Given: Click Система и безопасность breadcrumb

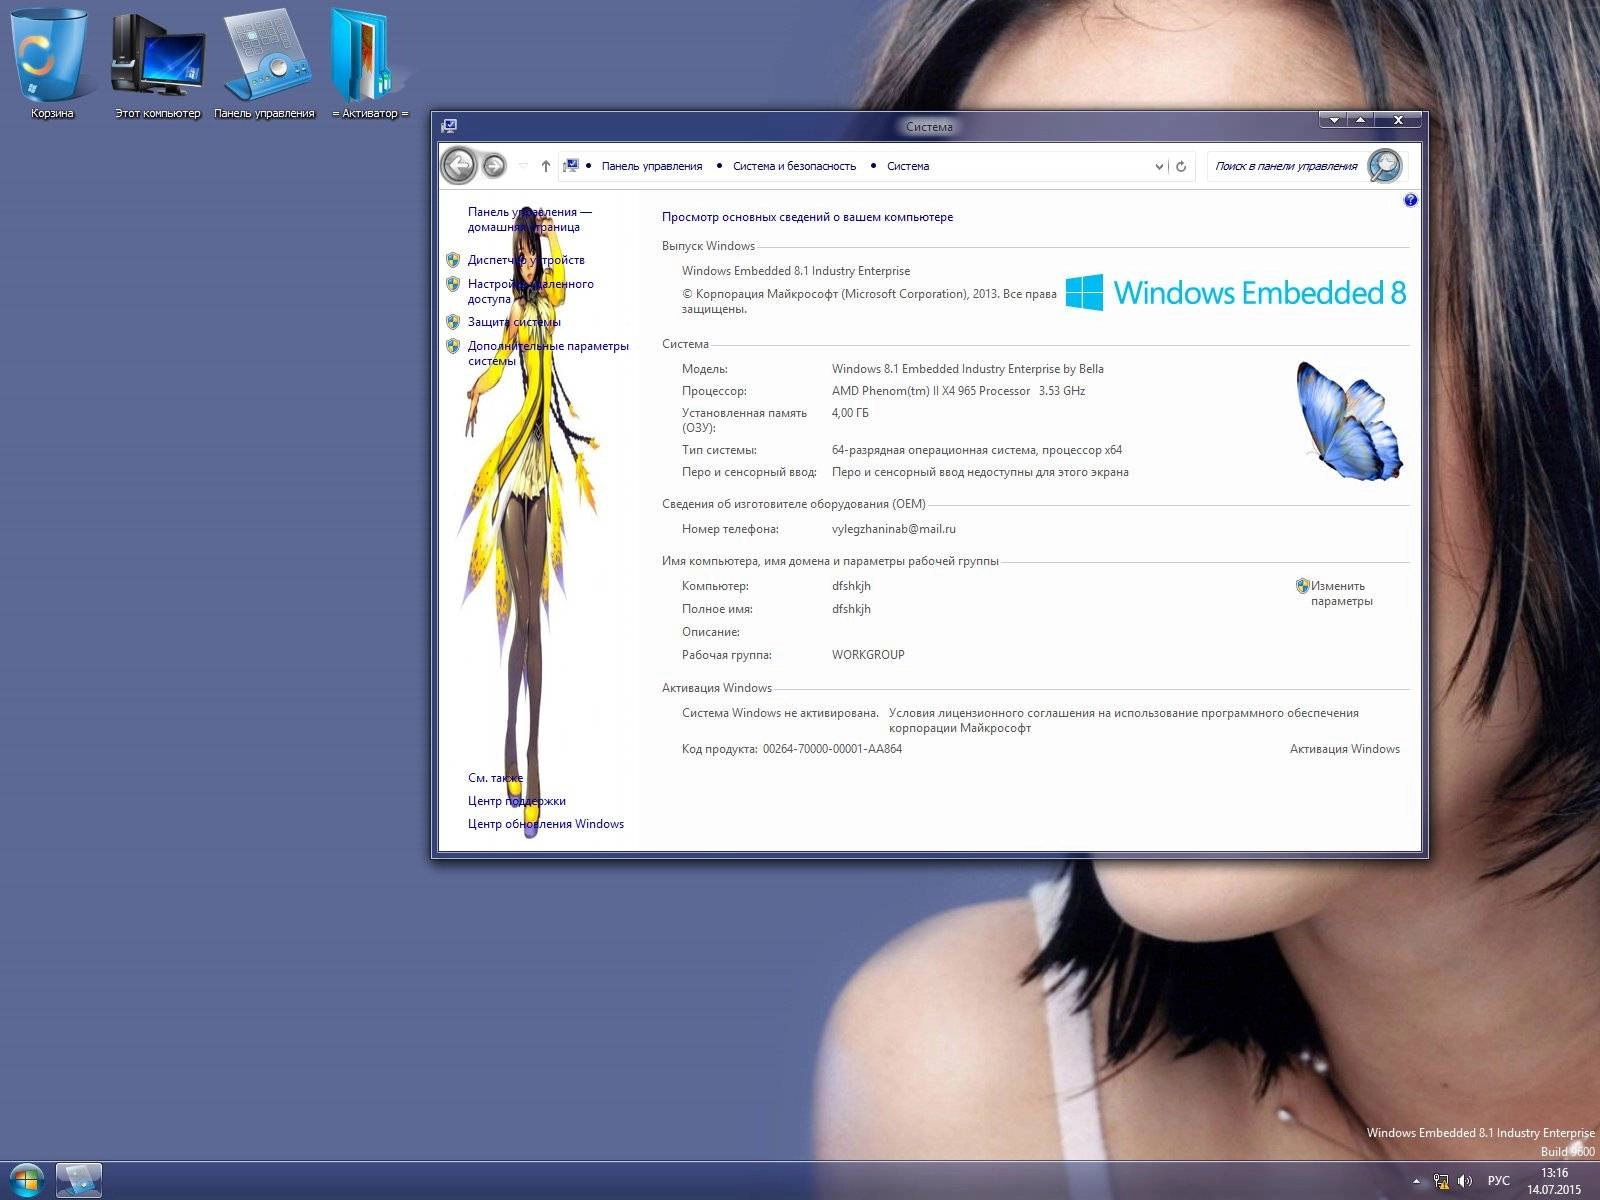Looking at the screenshot, I should (794, 166).
